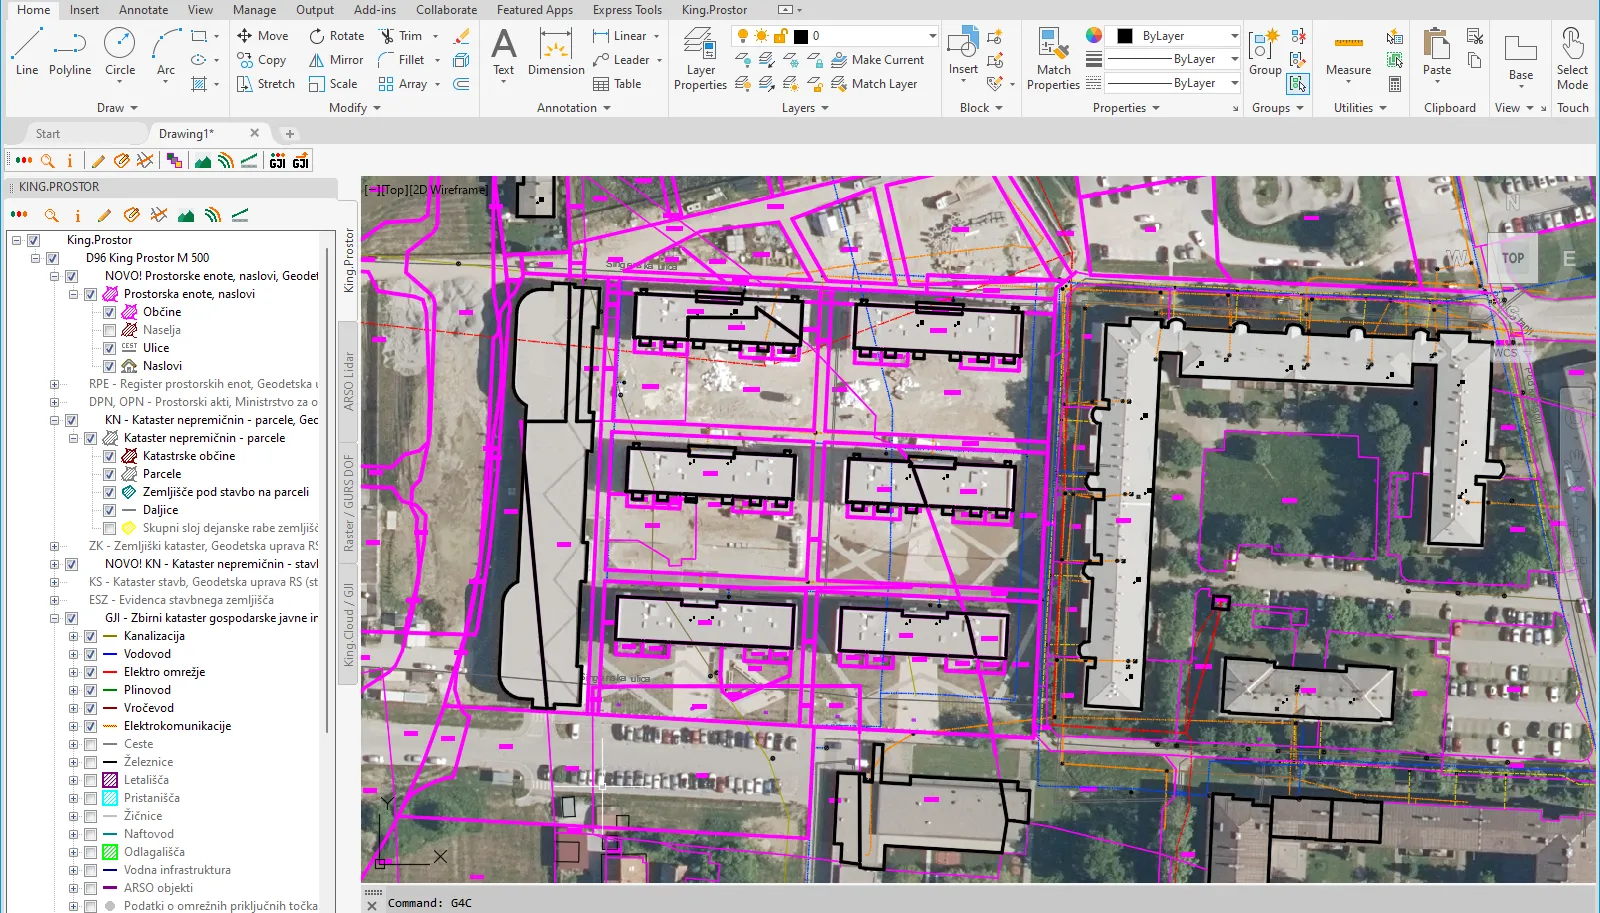Open the Annotate ribbon tab

pyautogui.click(x=143, y=10)
